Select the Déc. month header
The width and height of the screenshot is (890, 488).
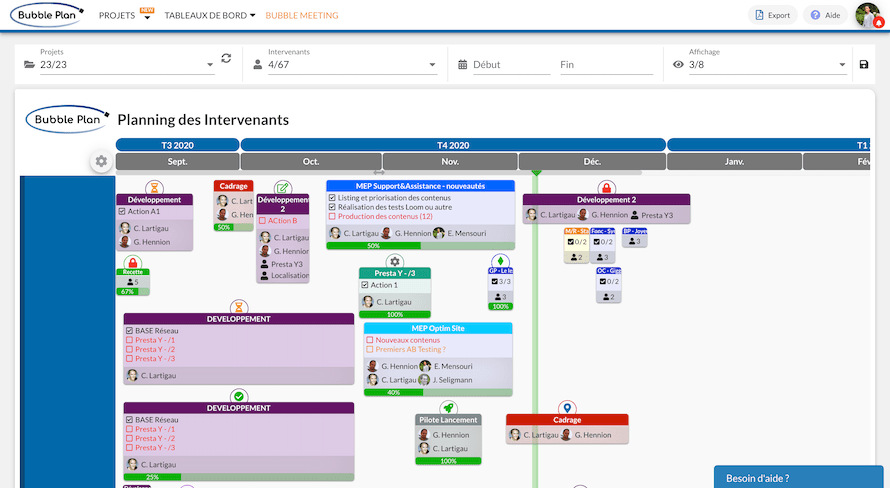pyautogui.click(x=592, y=162)
